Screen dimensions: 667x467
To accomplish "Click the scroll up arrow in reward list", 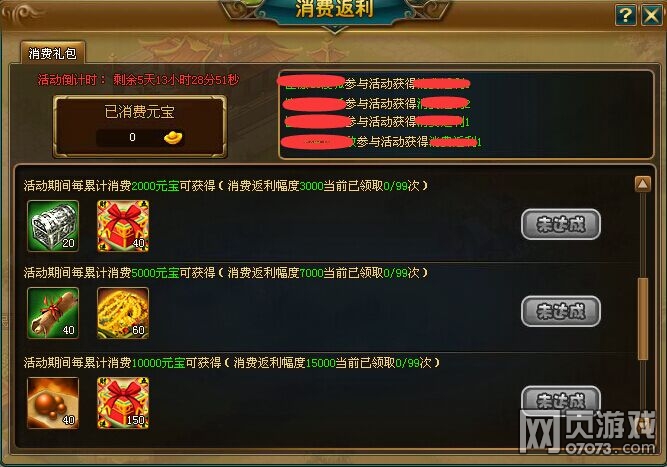I will (642, 184).
